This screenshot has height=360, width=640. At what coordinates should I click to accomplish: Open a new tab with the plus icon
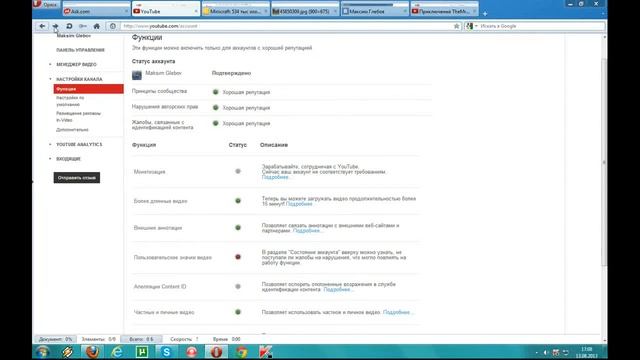(x=485, y=13)
